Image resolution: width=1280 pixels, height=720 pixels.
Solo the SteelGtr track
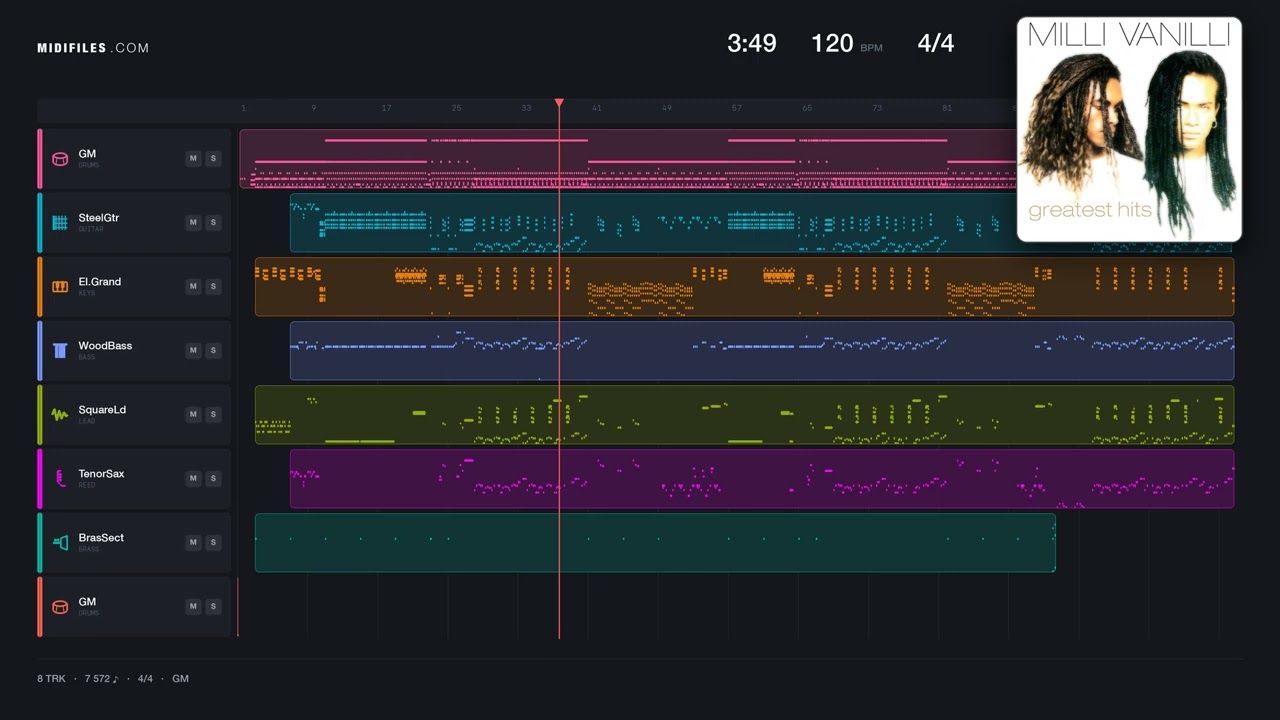coord(213,223)
